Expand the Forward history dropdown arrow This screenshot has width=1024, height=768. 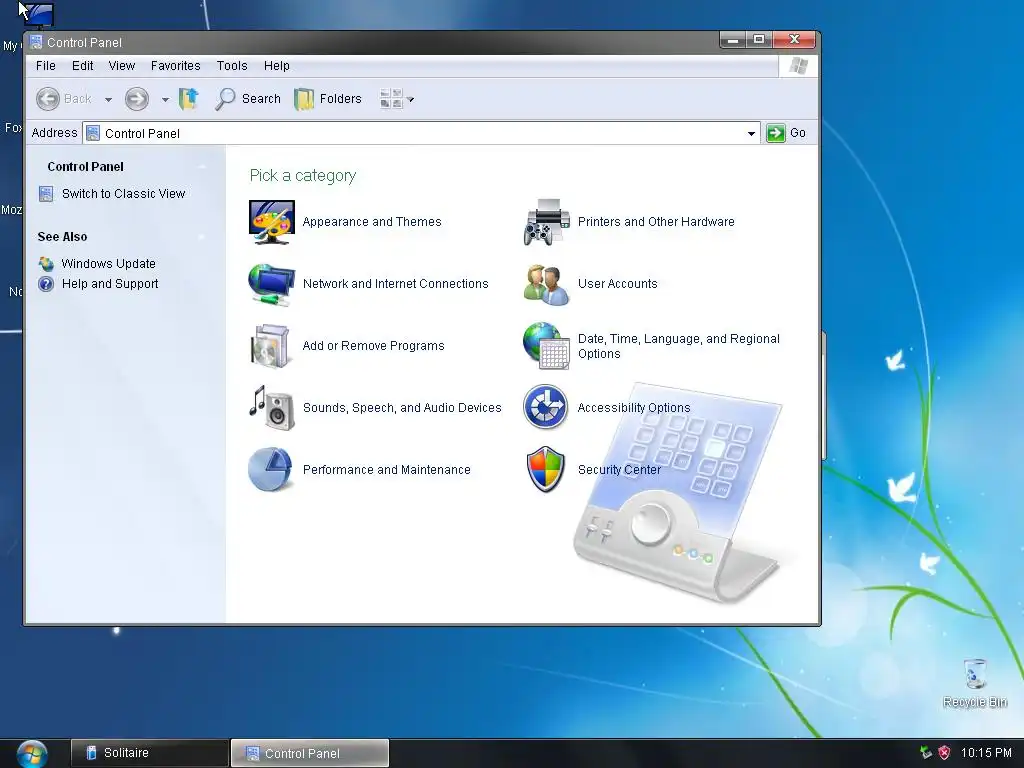165,100
